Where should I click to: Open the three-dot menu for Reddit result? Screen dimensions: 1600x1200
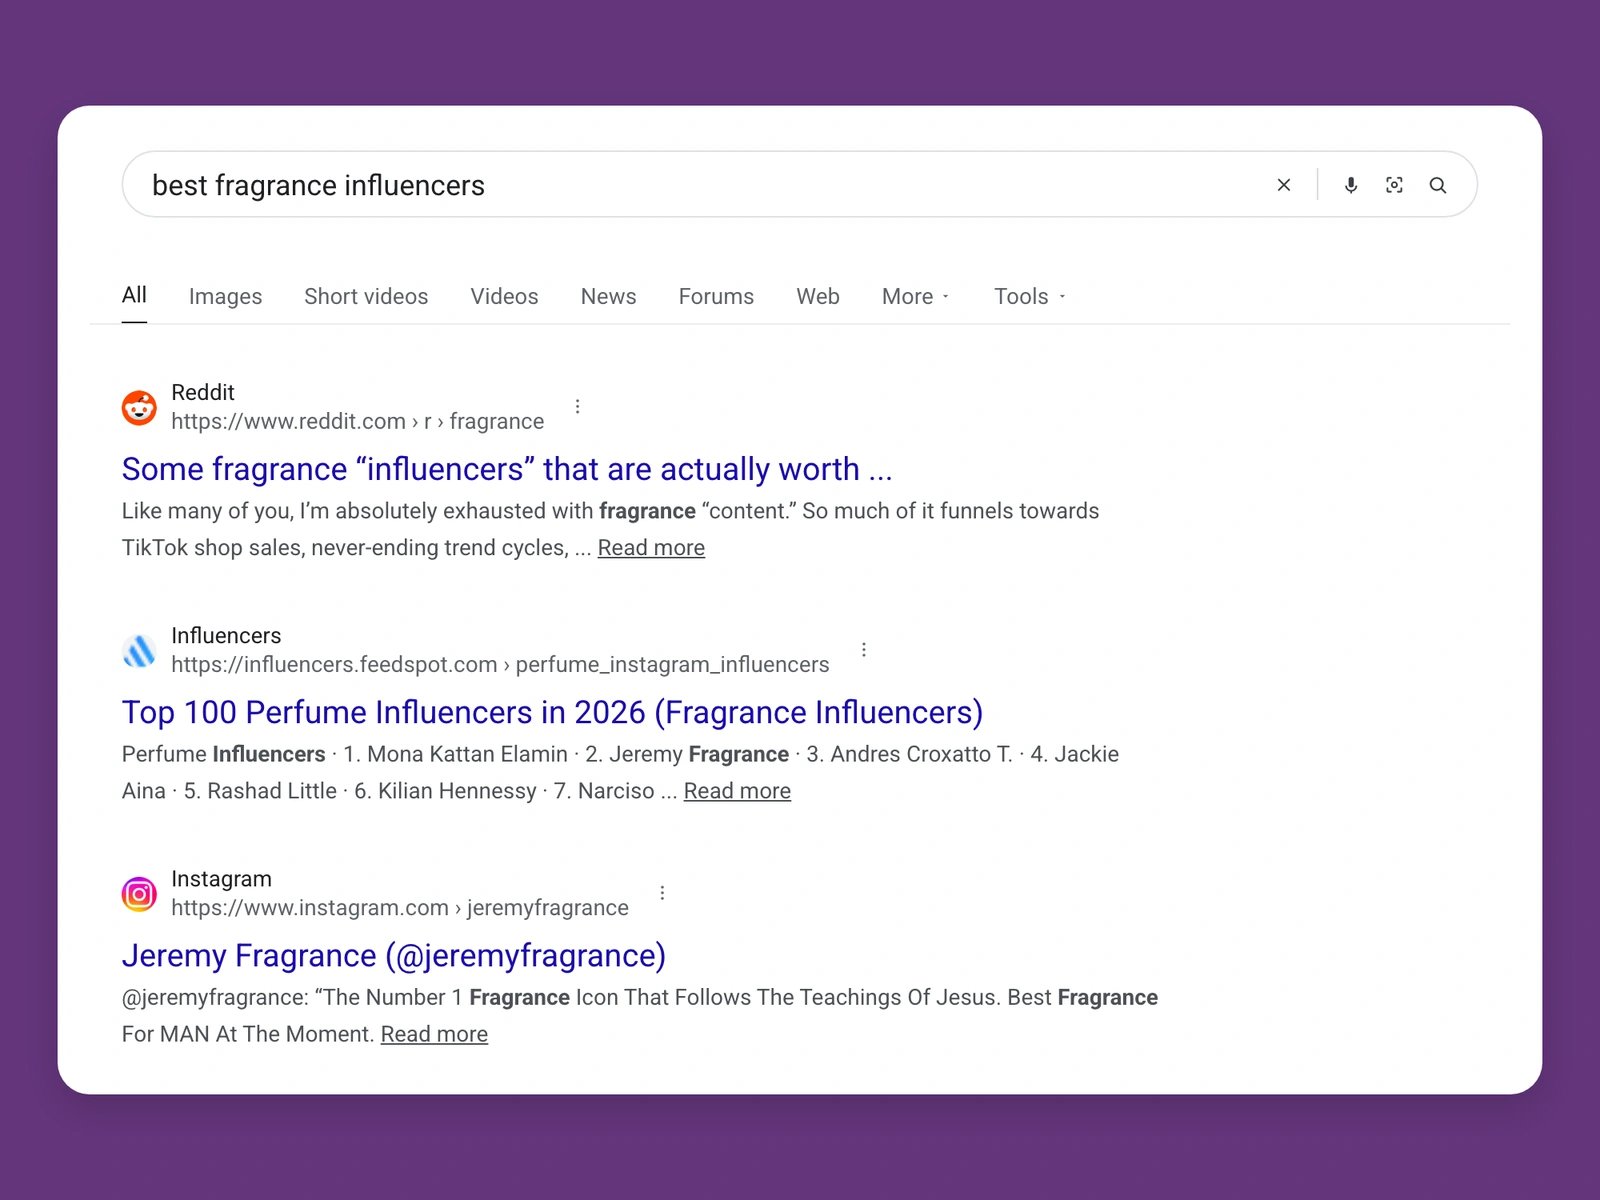[577, 406]
